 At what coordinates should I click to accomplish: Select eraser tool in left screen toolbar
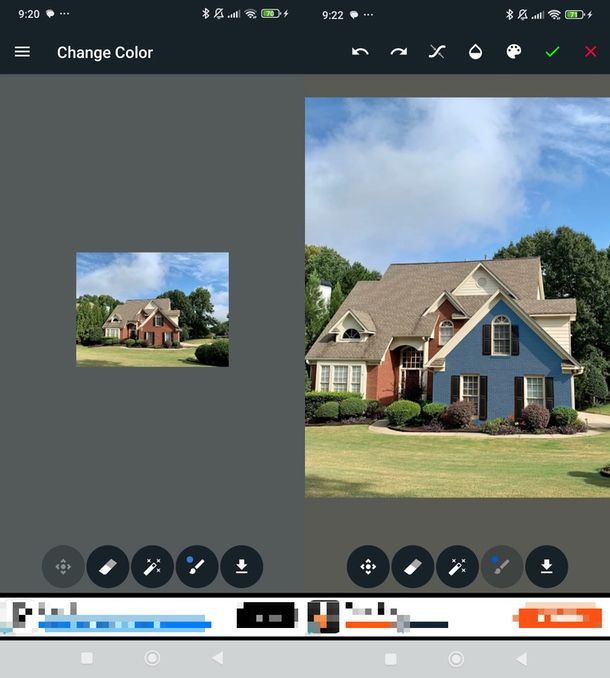[x=108, y=566]
